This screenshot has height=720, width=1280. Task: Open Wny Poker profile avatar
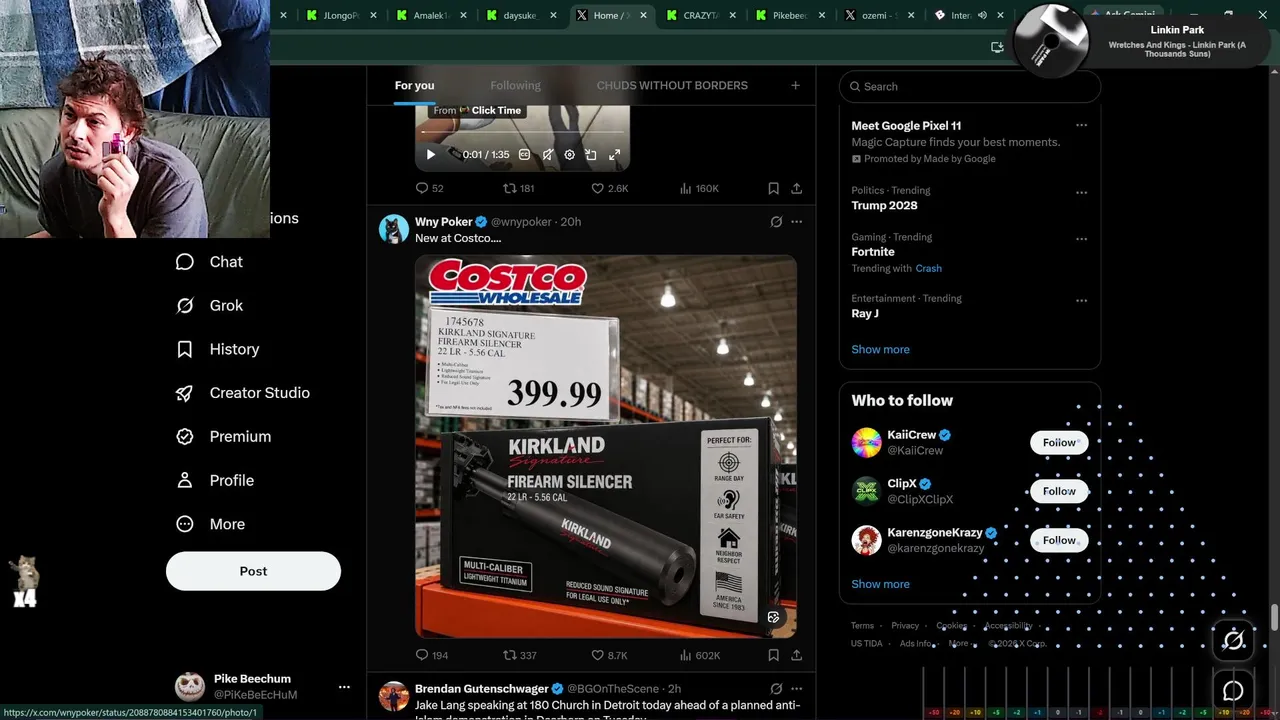point(394,229)
